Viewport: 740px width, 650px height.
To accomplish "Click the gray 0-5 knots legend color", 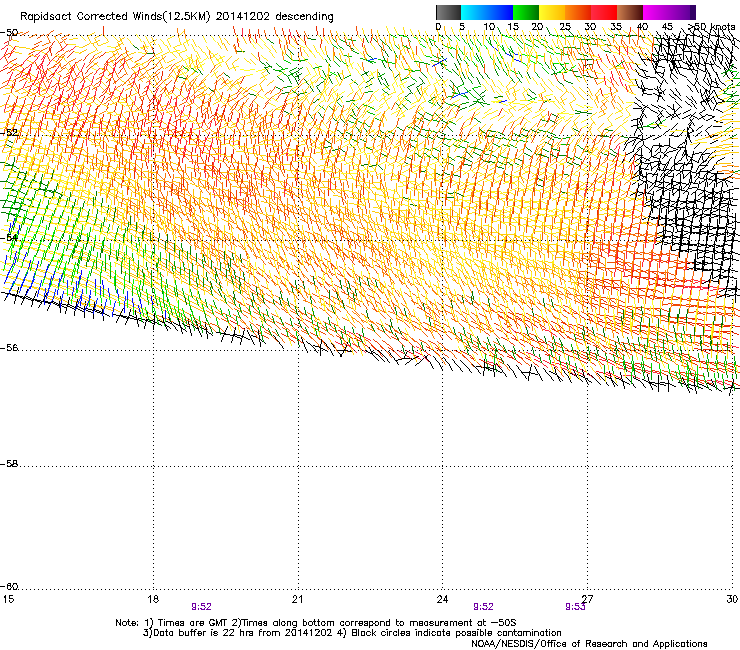I will click(x=448, y=12).
